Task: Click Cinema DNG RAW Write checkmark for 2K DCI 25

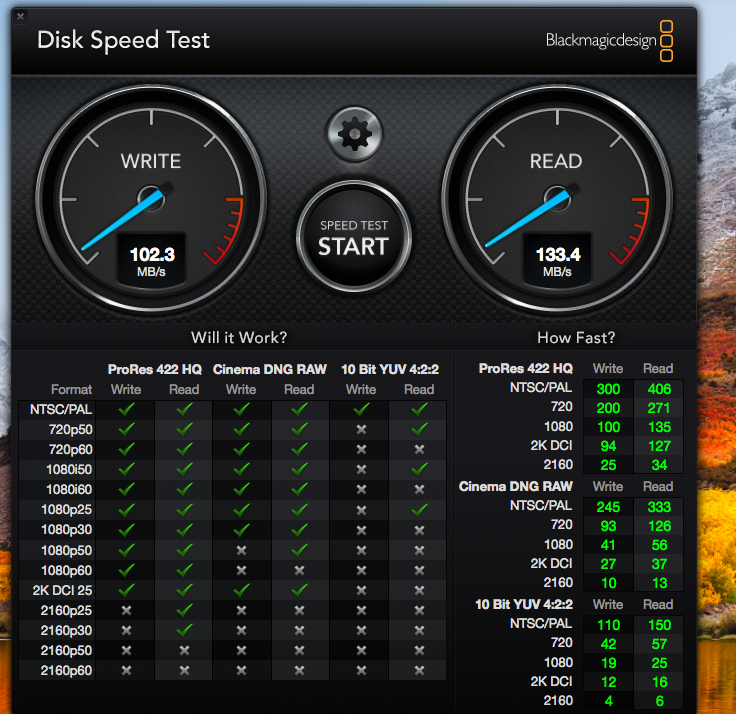Action: pos(241,590)
